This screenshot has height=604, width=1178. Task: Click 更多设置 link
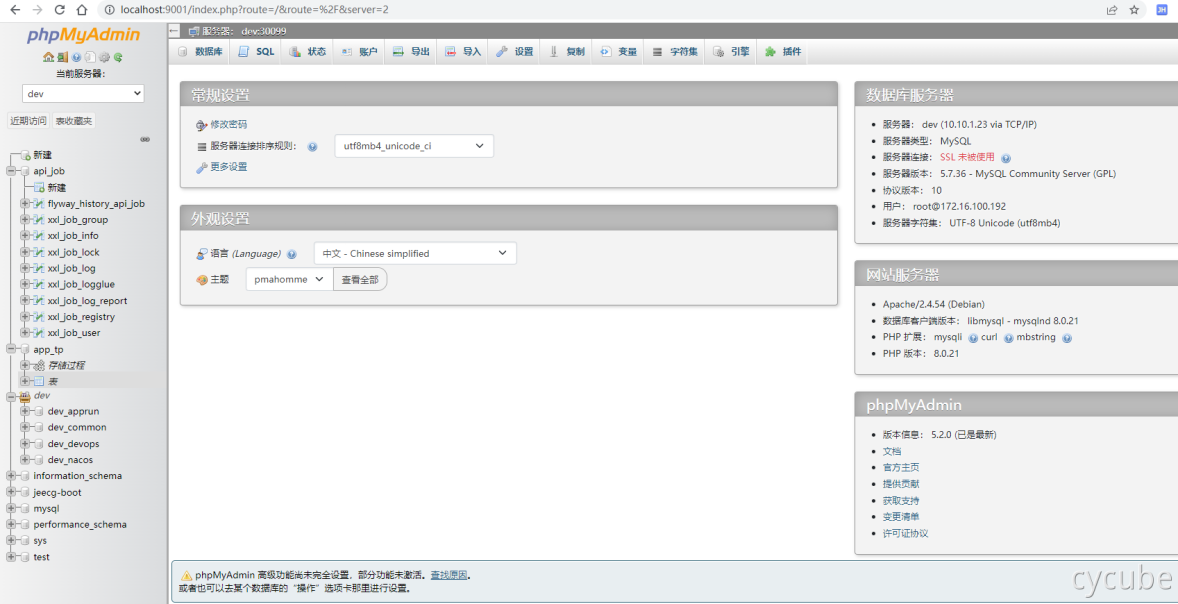pyautogui.click(x=228, y=167)
